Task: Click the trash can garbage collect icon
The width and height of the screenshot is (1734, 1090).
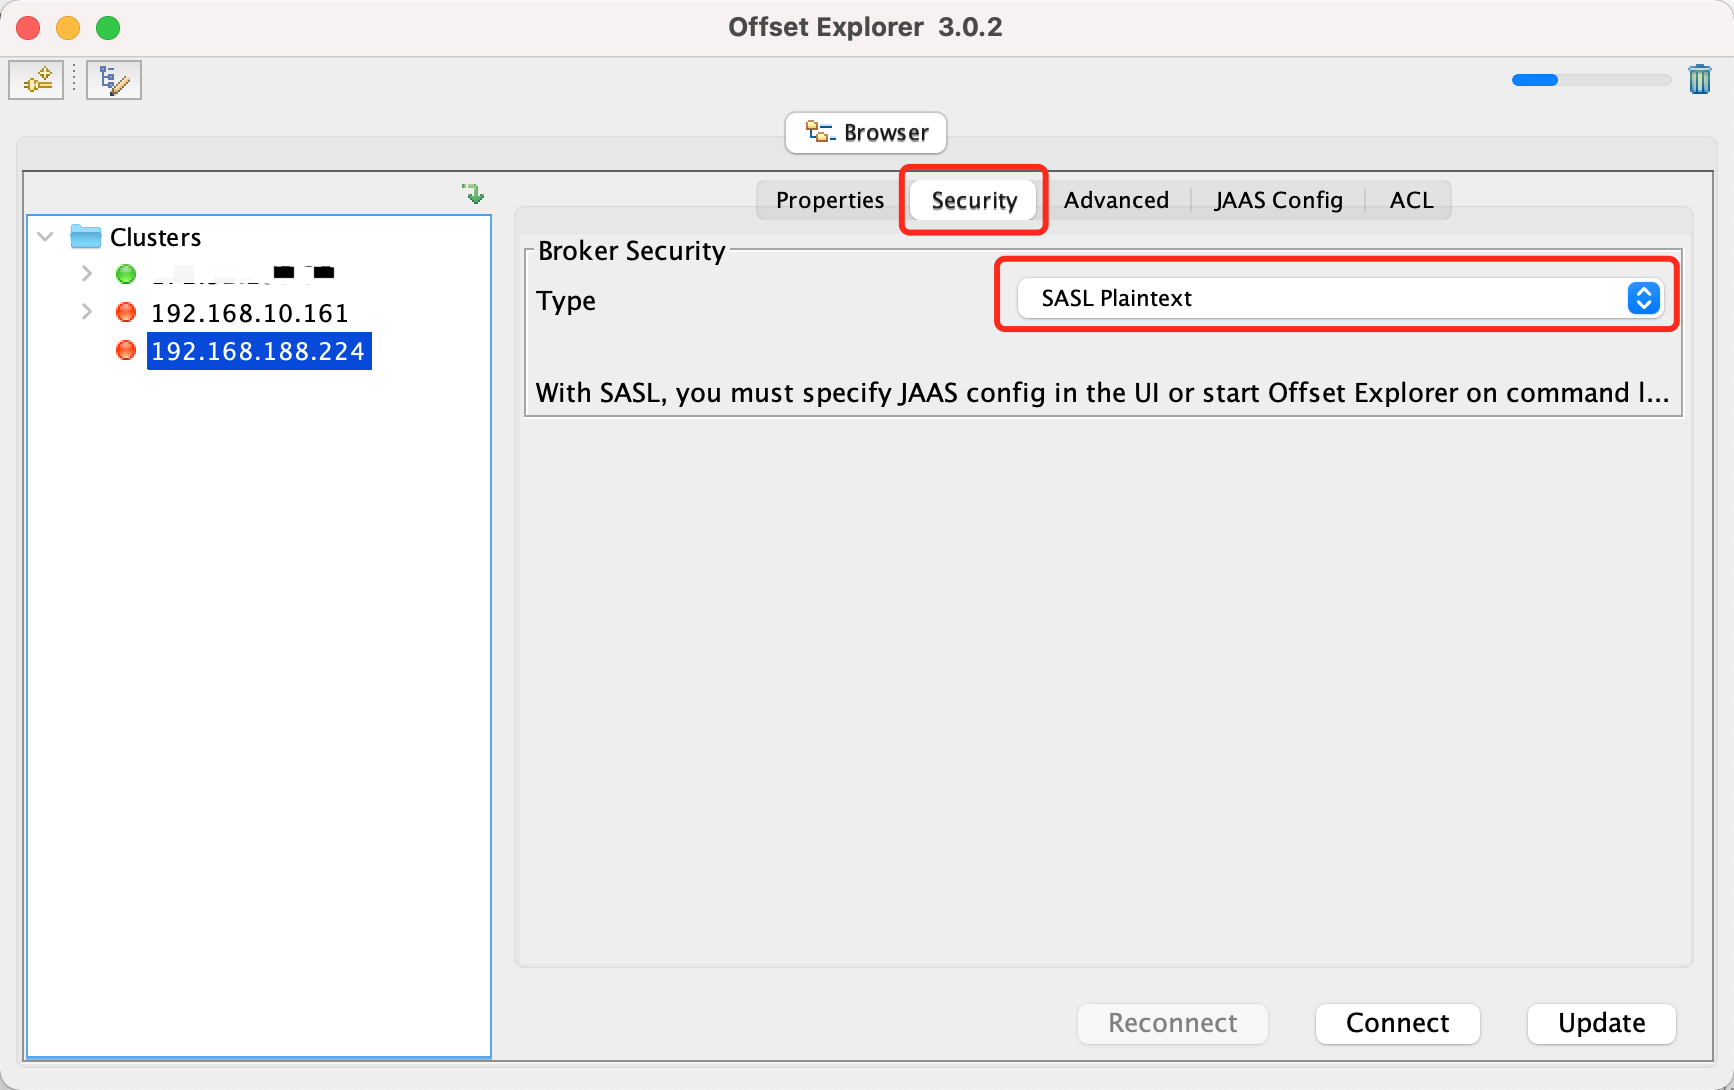Action: tap(1699, 79)
